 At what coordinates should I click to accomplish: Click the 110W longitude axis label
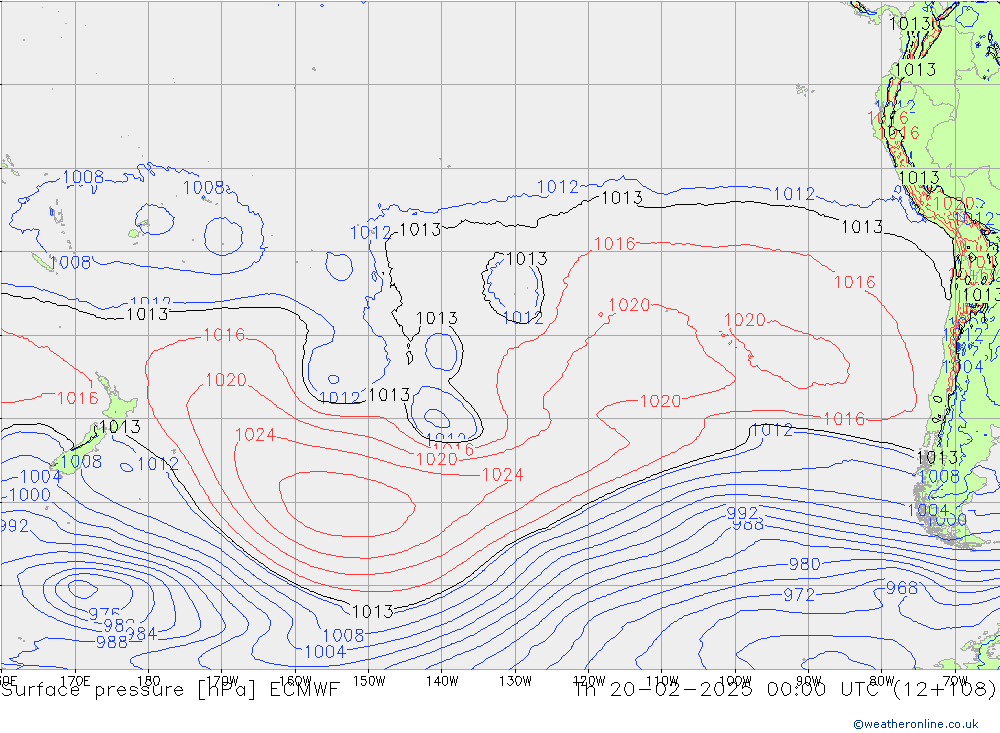[662, 681]
